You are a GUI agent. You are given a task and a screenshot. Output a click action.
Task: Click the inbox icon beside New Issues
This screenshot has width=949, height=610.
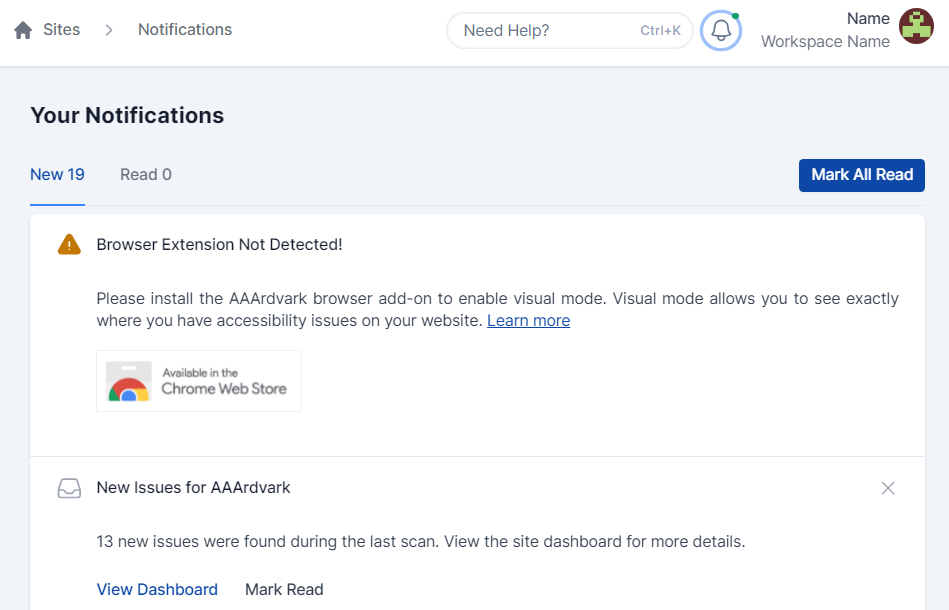click(69, 489)
